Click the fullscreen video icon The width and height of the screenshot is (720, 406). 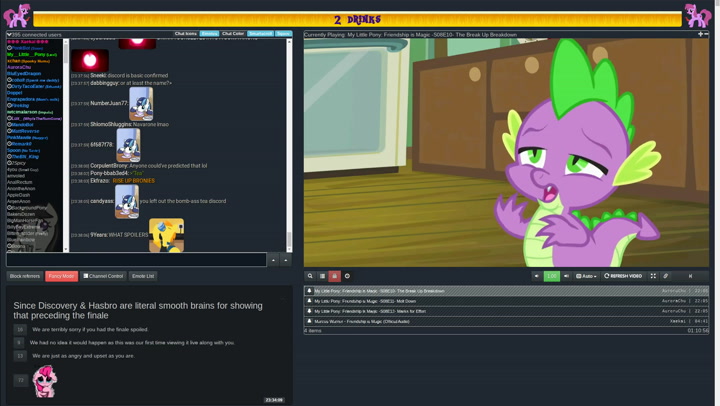point(653,276)
